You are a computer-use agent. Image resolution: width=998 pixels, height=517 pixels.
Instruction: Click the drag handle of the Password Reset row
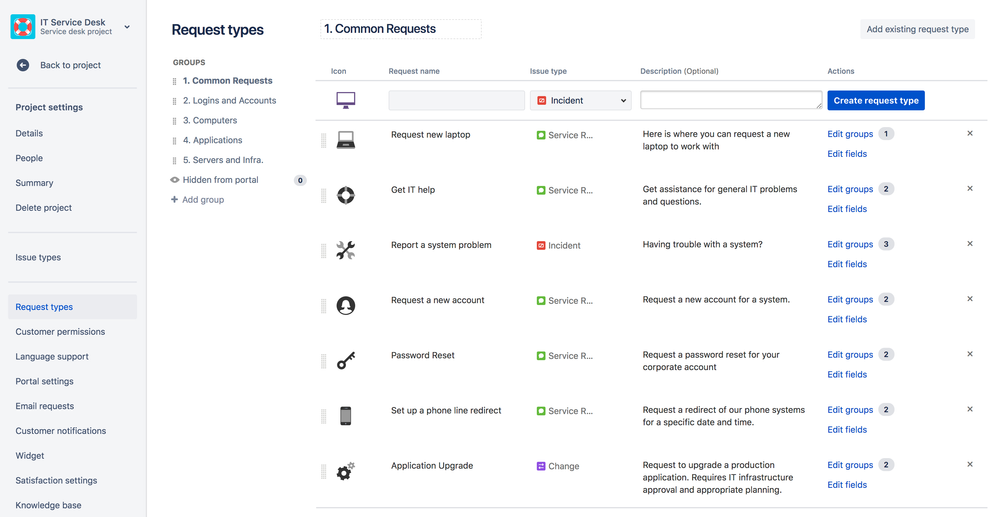323,361
